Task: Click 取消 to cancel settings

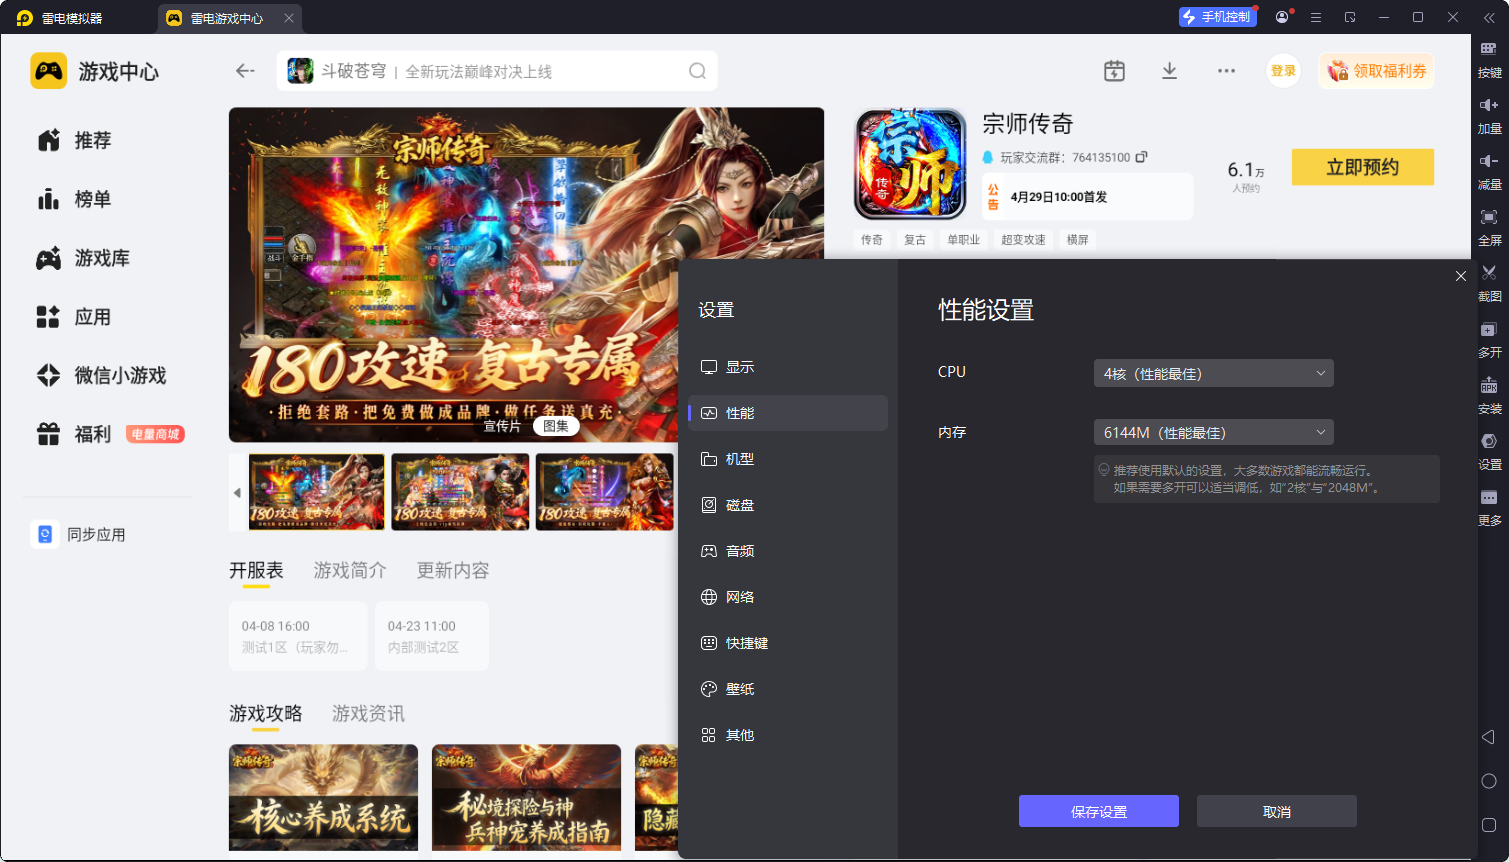Action: (x=1277, y=811)
